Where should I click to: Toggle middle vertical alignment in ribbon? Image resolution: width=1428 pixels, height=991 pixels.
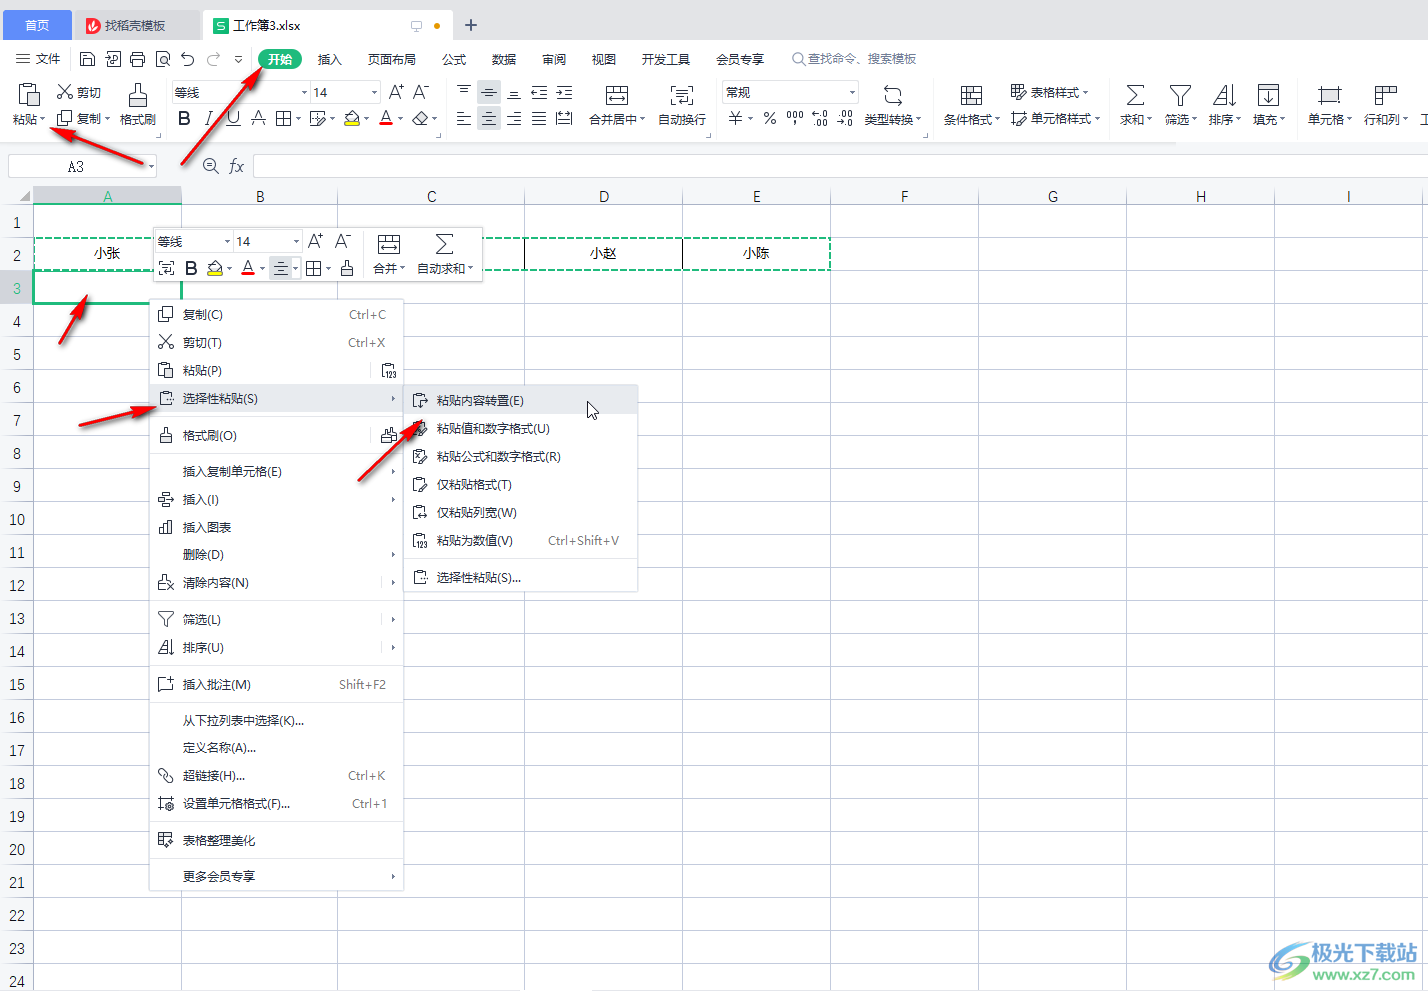coord(488,92)
